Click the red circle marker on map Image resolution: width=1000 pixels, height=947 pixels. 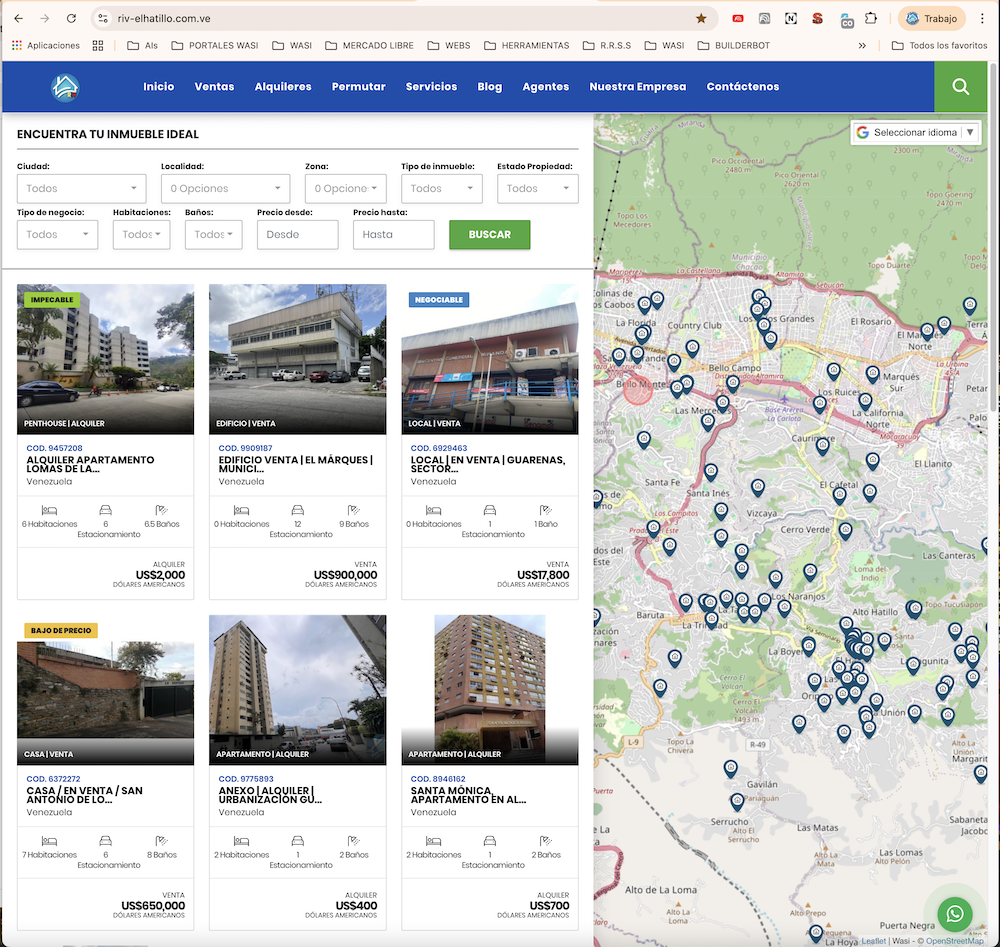[x=637, y=390]
